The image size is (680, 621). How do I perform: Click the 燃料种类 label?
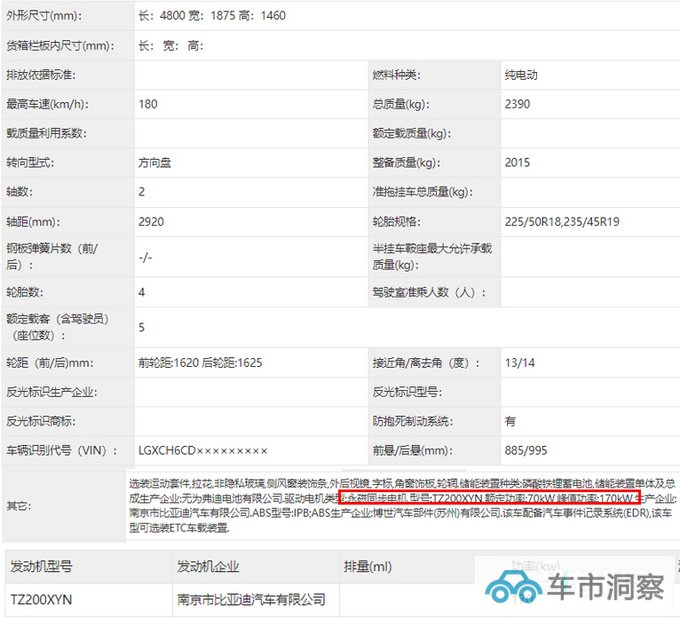[x=396, y=75]
